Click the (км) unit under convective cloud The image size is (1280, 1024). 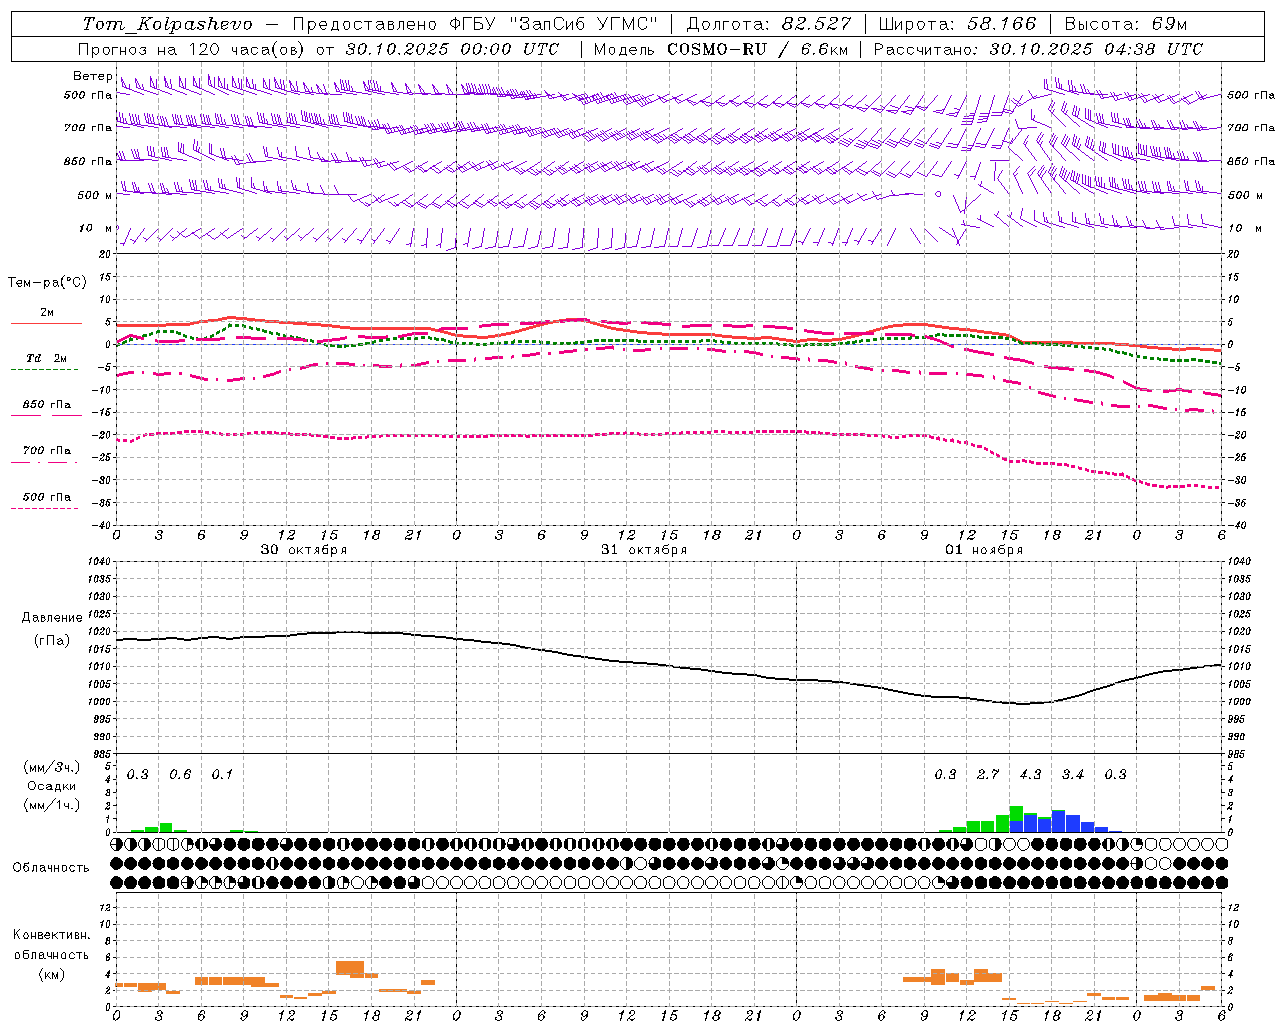(x=52, y=974)
